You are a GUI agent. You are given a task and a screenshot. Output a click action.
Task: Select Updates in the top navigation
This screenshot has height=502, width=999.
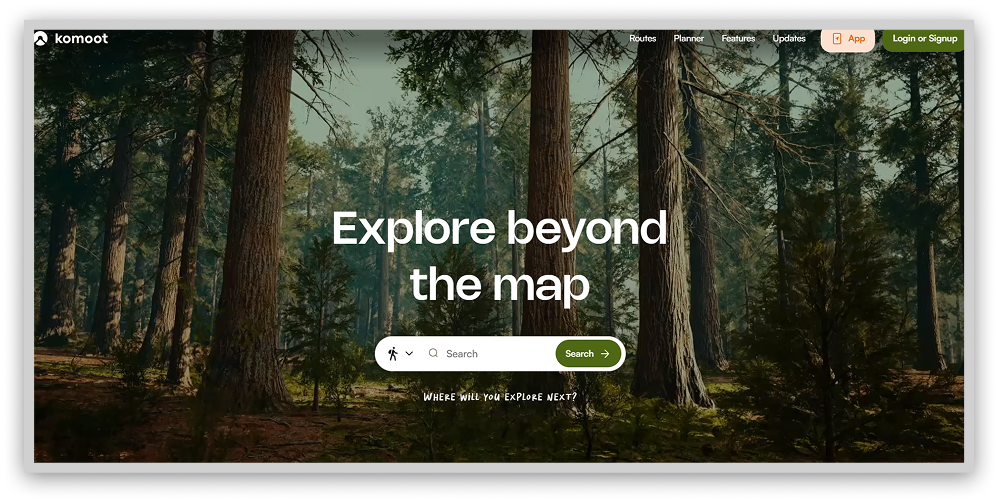pyautogui.click(x=789, y=39)
